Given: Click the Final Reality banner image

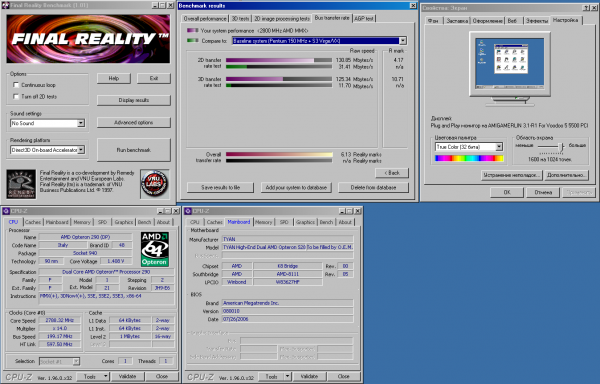Looking at the screenshot, I should [x=88, y=39].
